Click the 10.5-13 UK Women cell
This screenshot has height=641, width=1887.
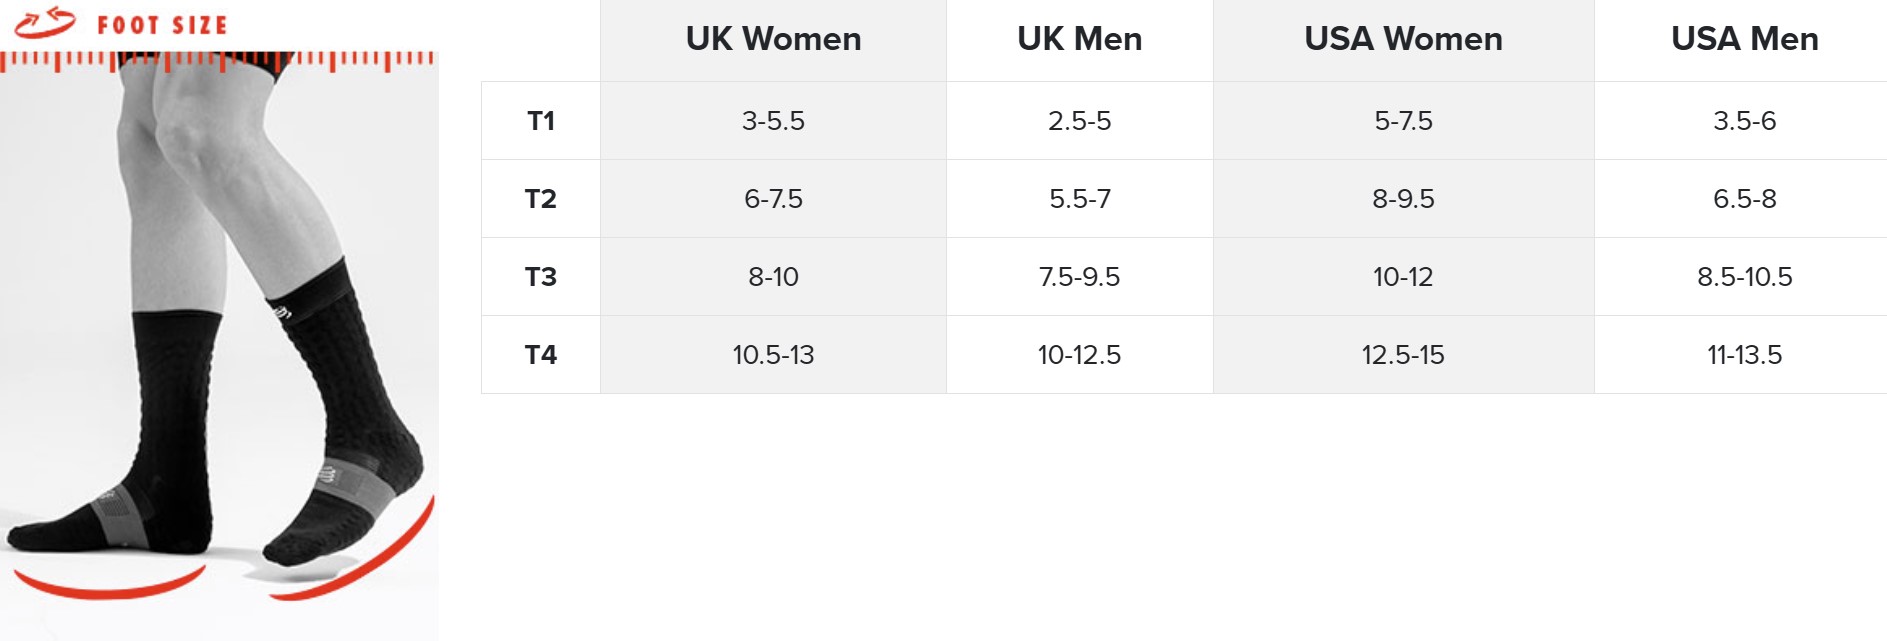[773, 355]
